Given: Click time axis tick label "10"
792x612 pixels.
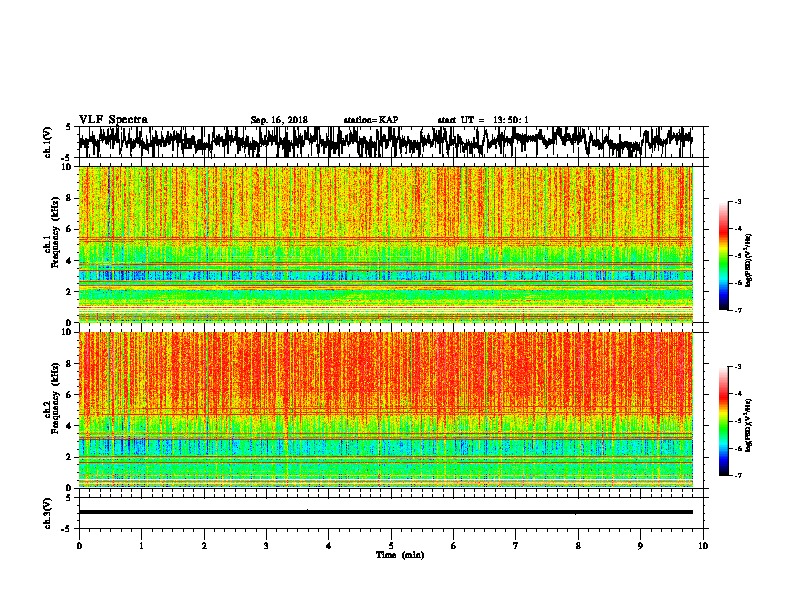Looking at the screenshot, I should pos(703,546).
